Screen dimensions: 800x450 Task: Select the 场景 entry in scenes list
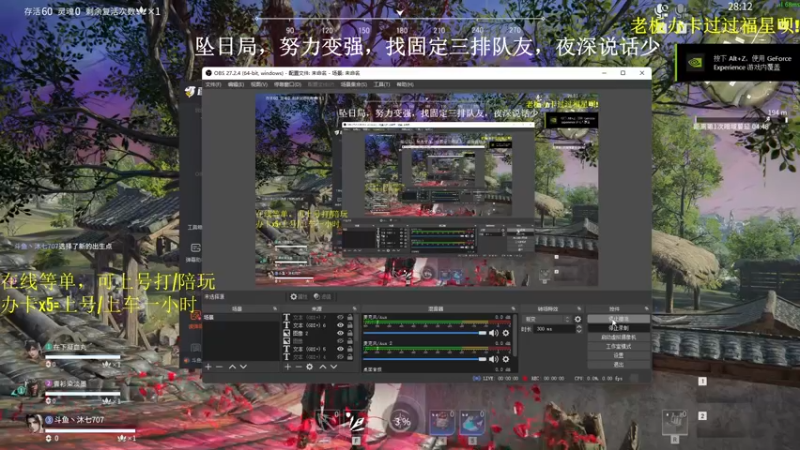point(241,317)
